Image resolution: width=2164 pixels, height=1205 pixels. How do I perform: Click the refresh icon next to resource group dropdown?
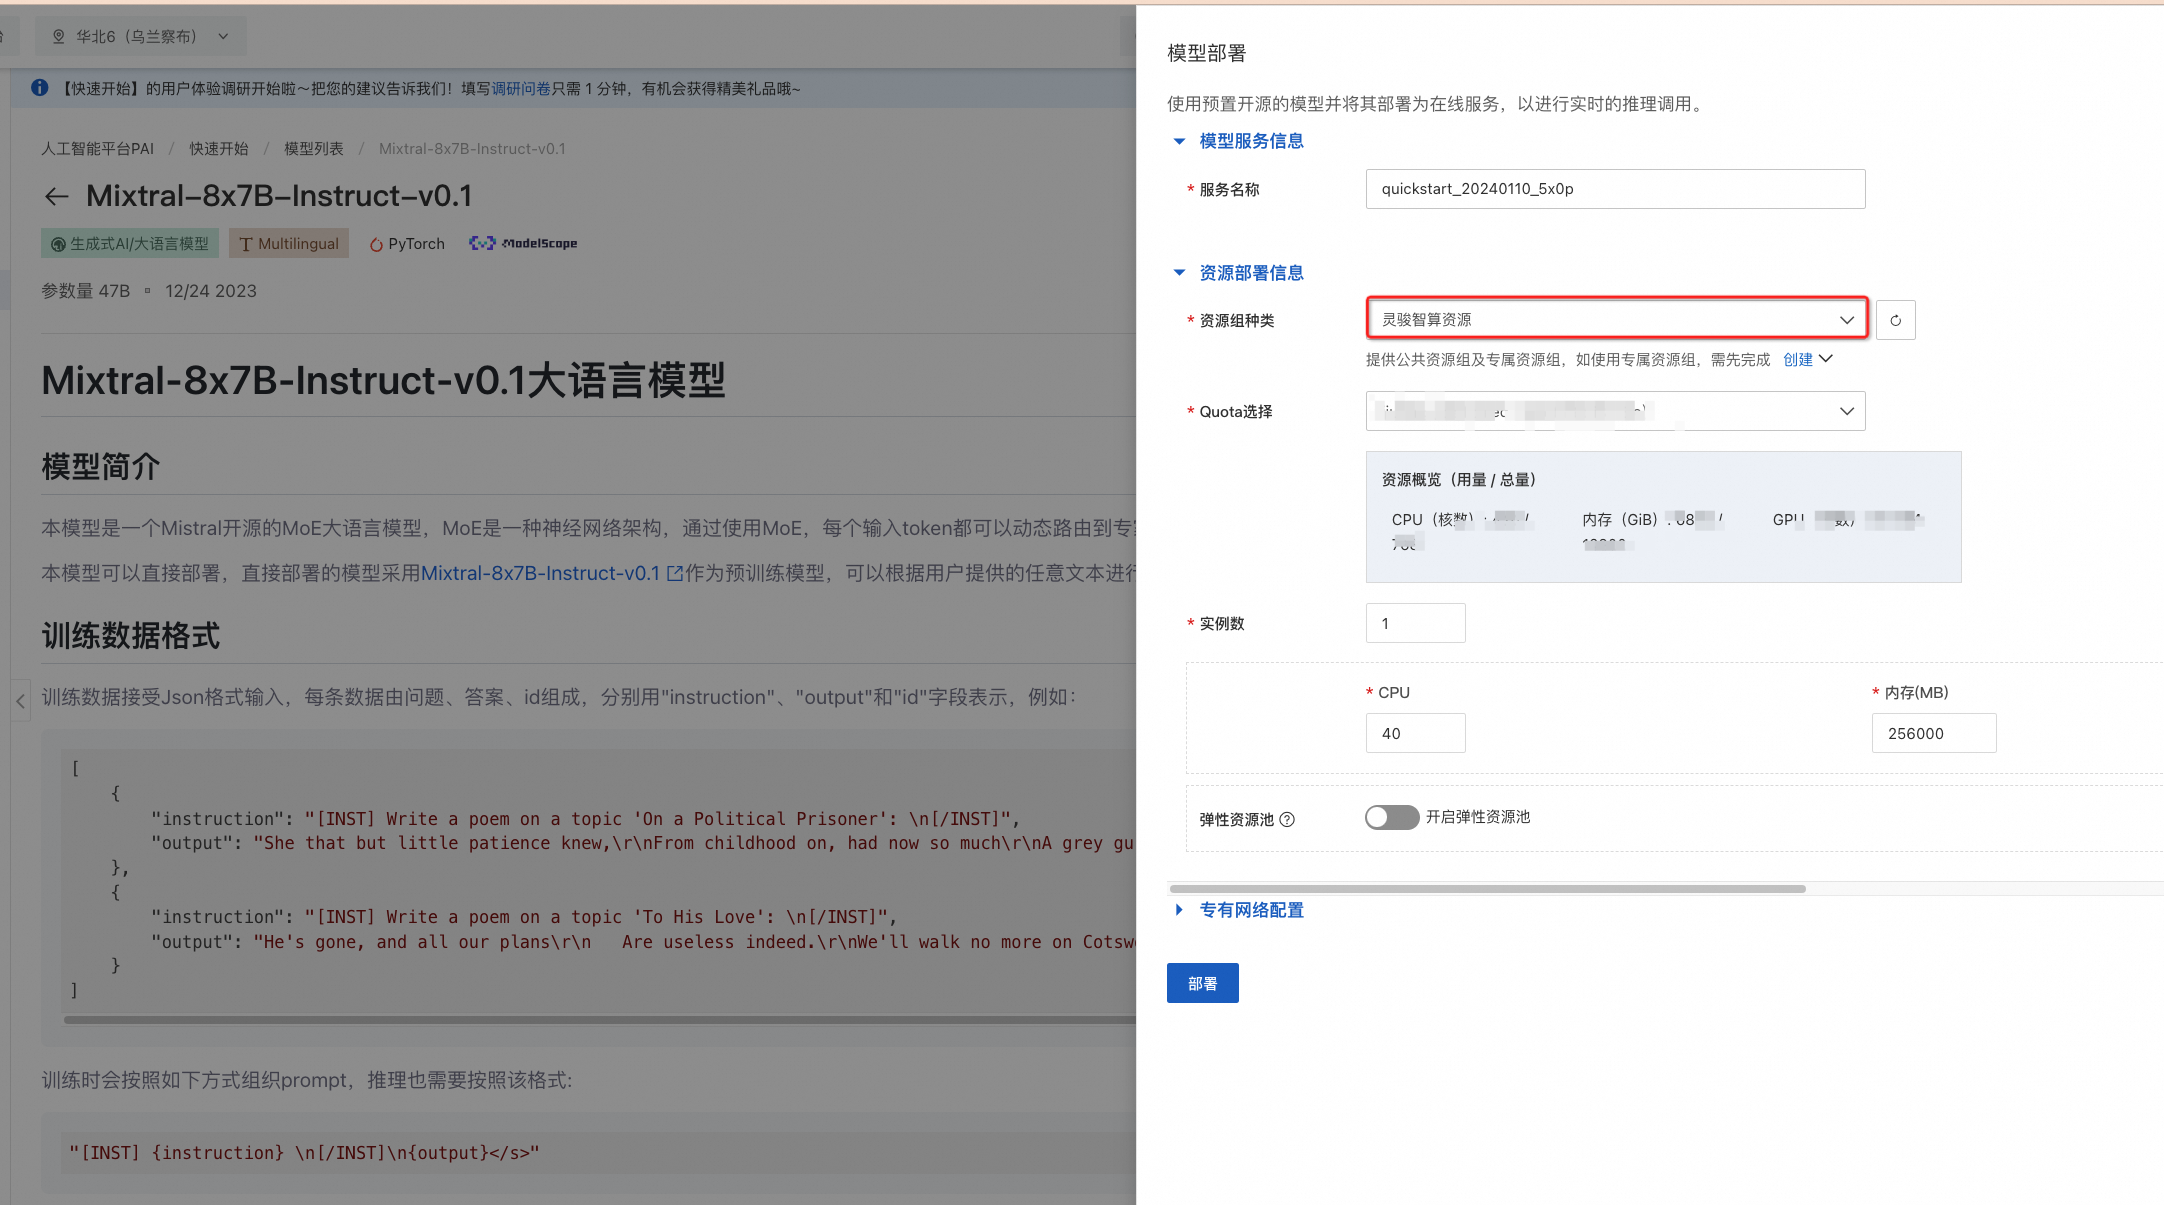pos(1895,320)
